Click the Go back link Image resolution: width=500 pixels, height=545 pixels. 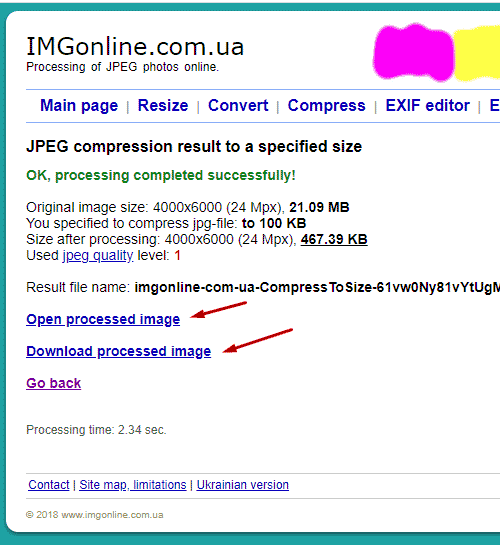(x=54, y=383)
